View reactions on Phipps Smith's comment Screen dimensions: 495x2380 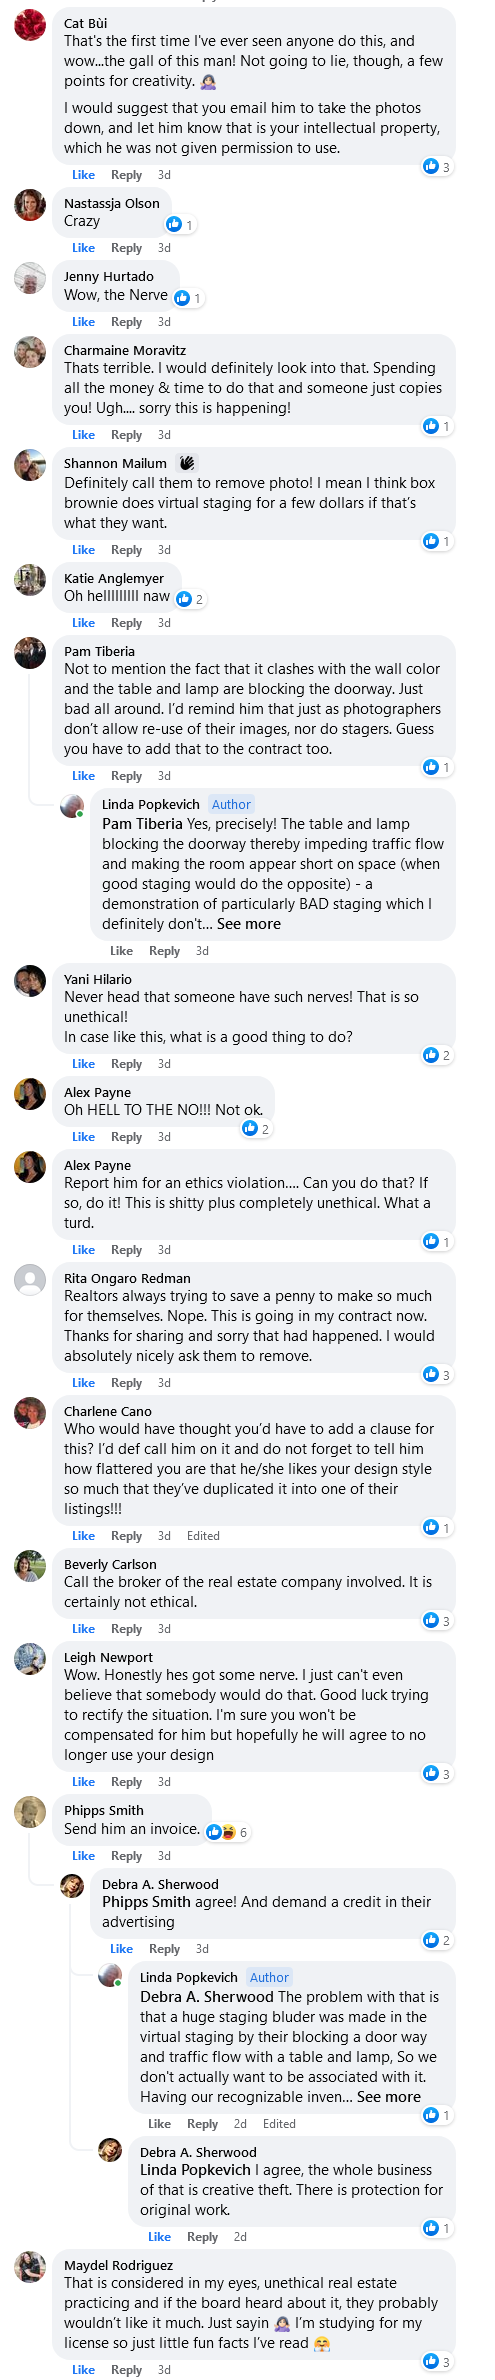227,1832
